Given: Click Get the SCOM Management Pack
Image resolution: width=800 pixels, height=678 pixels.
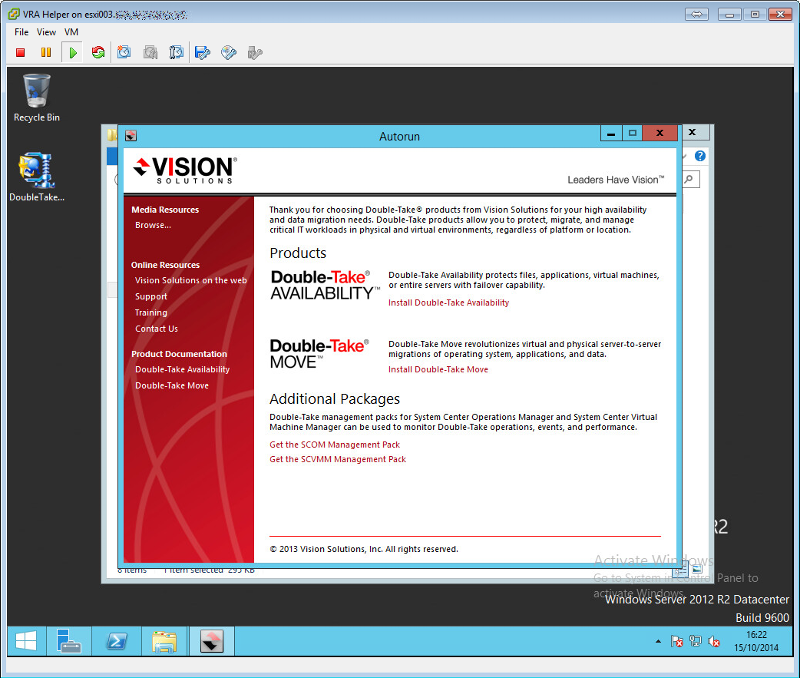Looking at the screenshot, I should coord(335,445).
